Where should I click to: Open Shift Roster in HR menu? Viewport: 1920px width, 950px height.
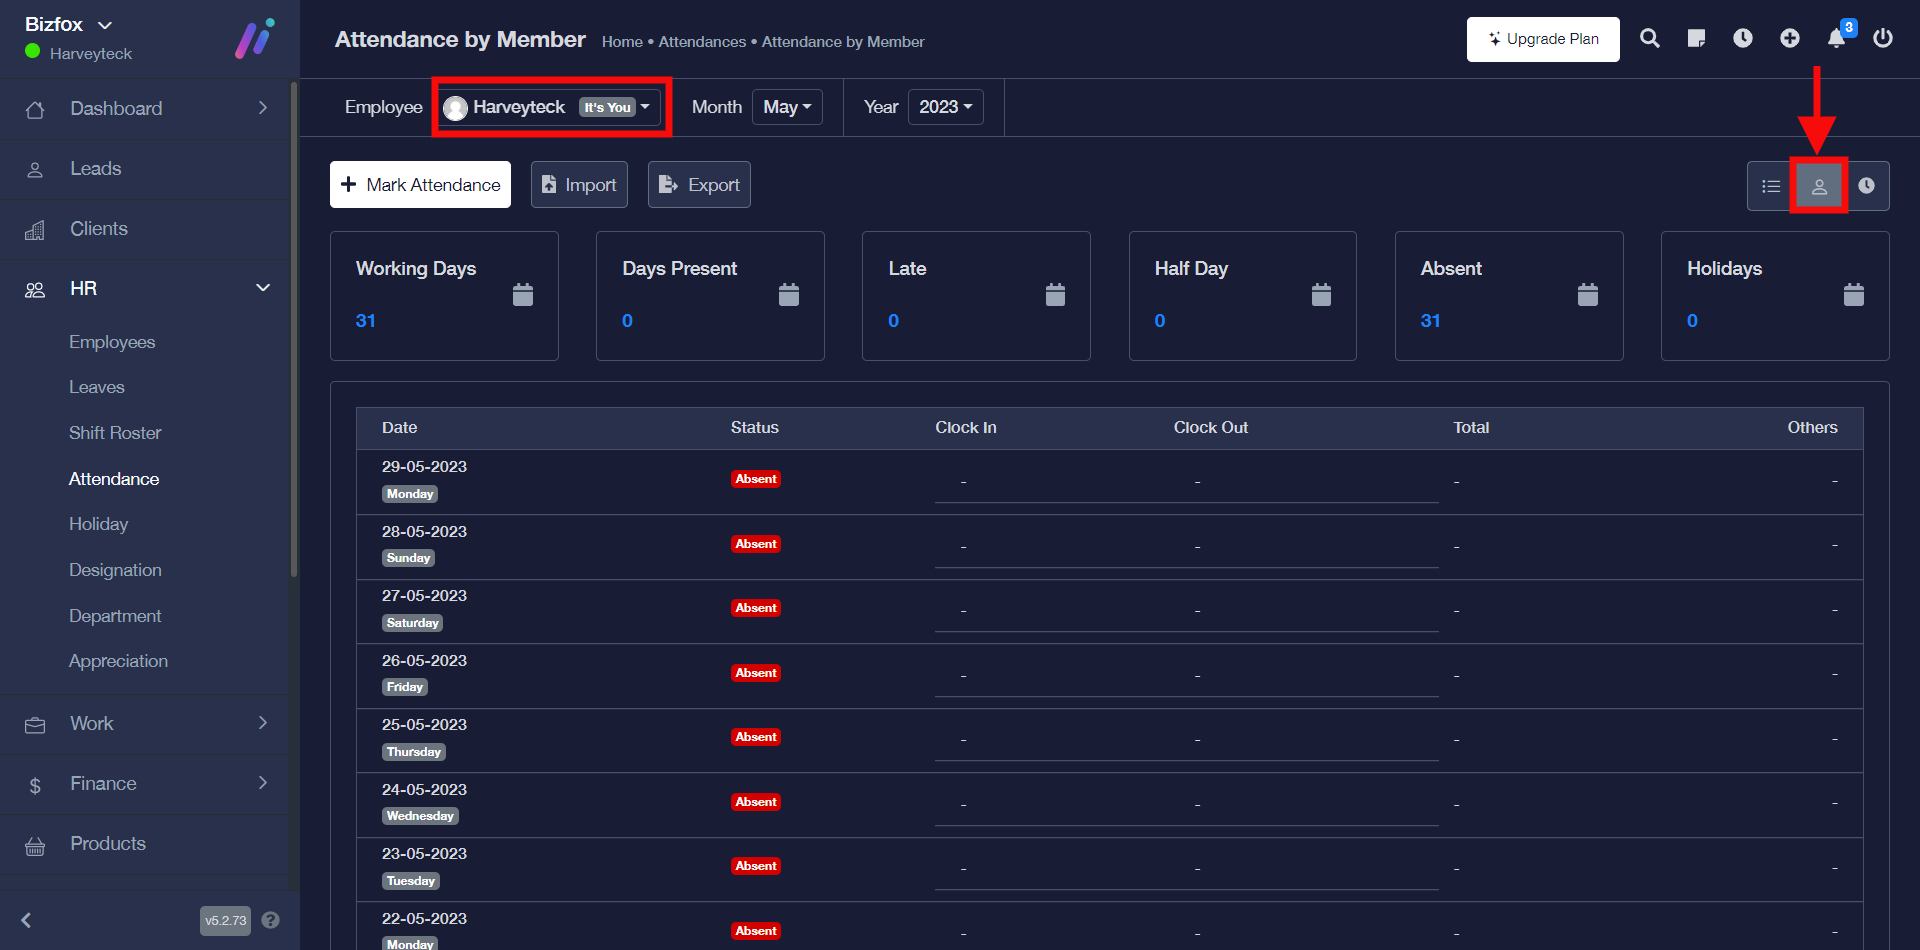115,433
